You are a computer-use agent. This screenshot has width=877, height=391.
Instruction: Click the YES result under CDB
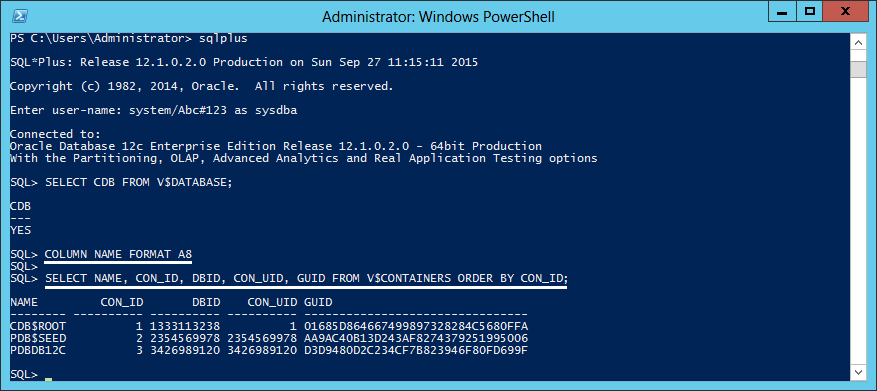21,230
